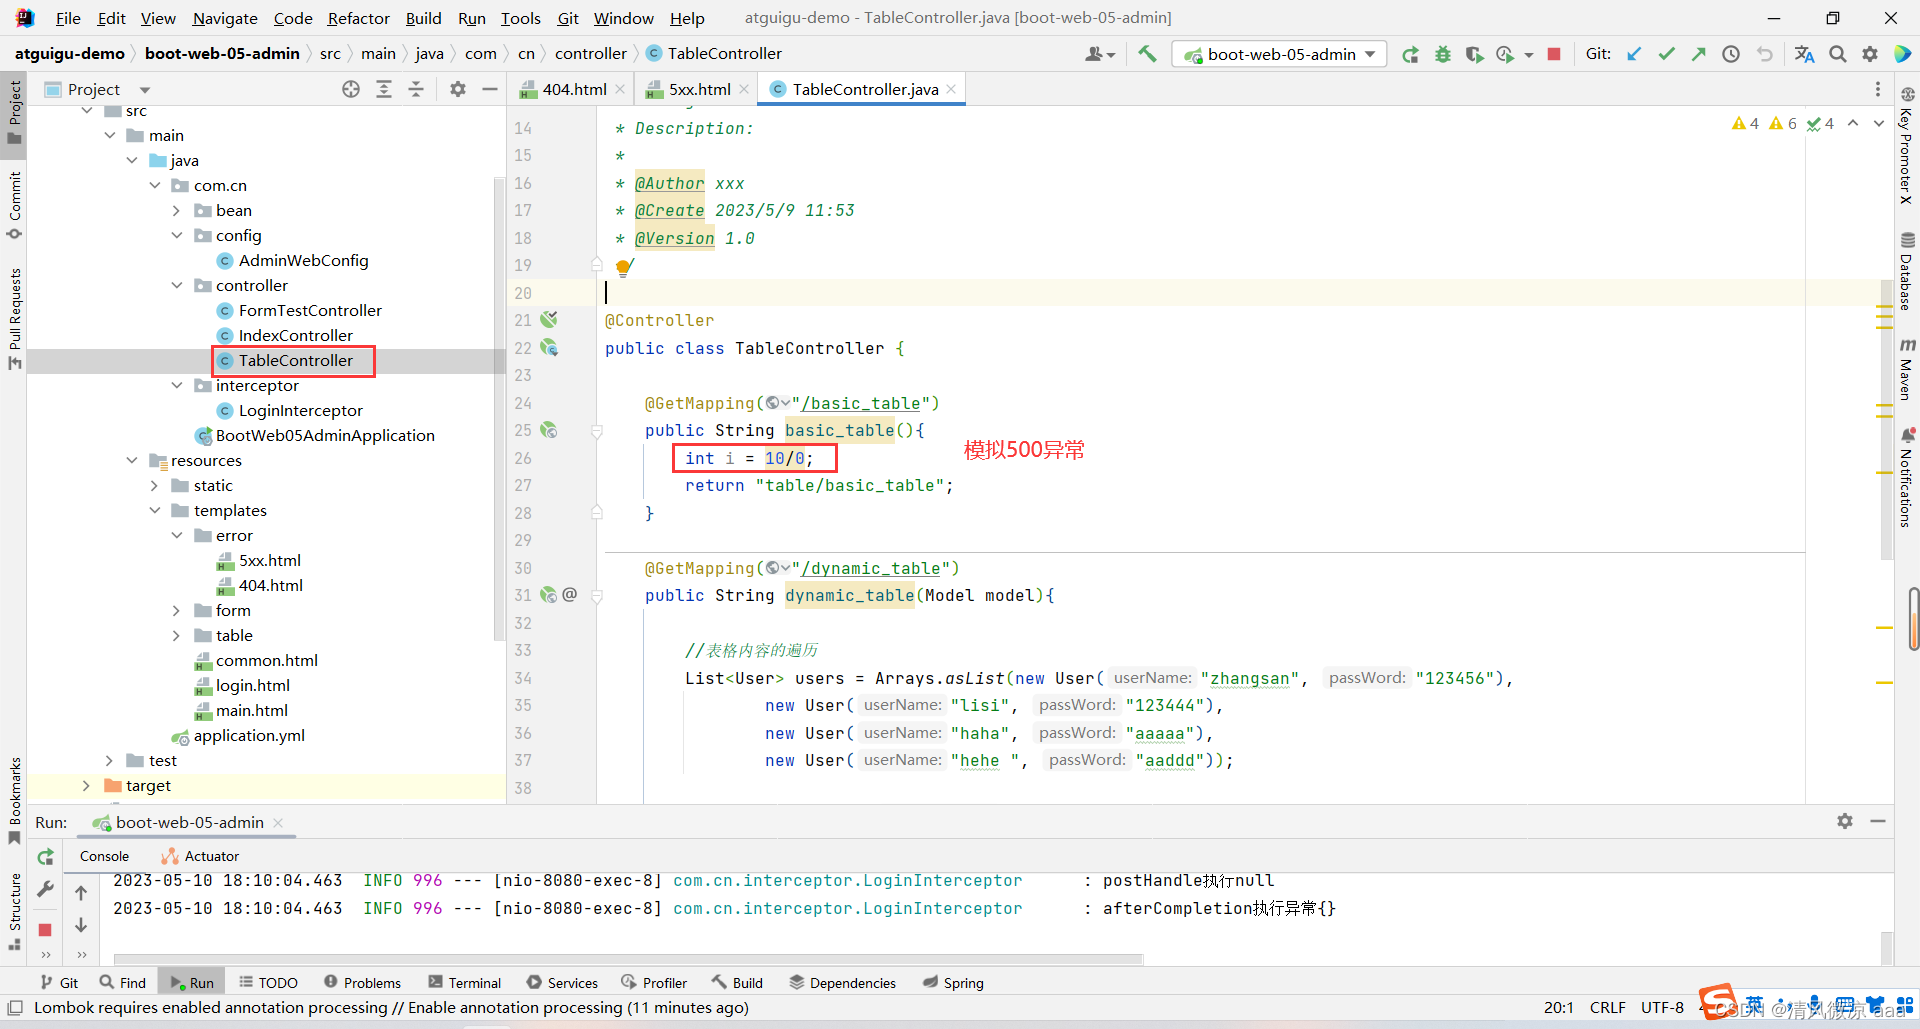Open the user account icon dropdown
This screenshot has height=1029, width=1920.
(x=1099, y=54)
